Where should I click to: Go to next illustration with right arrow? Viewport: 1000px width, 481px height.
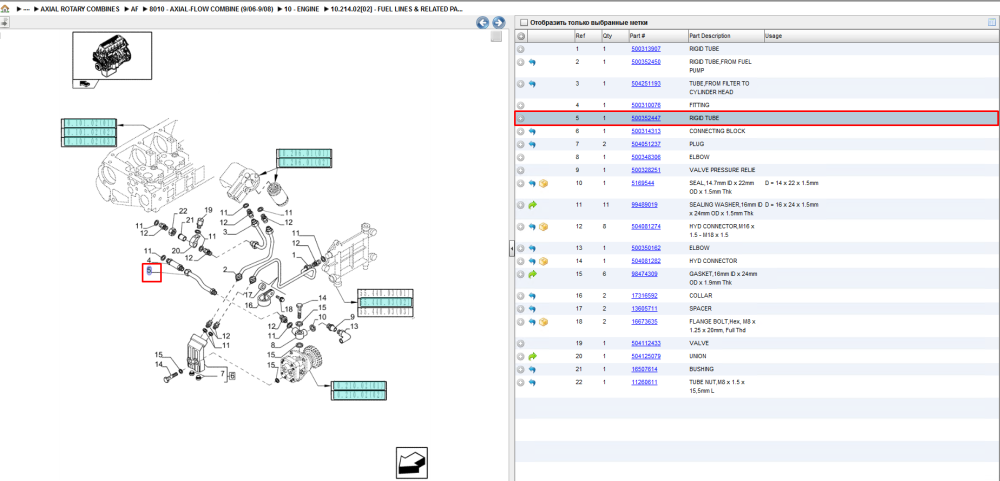[498, 22]
